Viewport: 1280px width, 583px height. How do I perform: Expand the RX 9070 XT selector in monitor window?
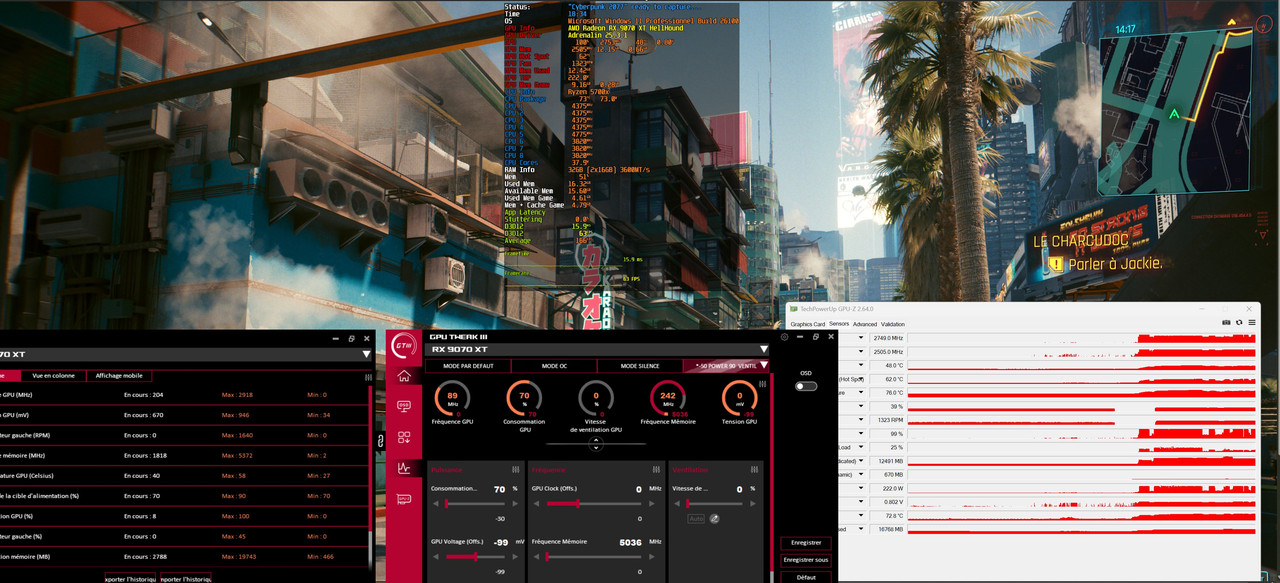click(366, 354)
